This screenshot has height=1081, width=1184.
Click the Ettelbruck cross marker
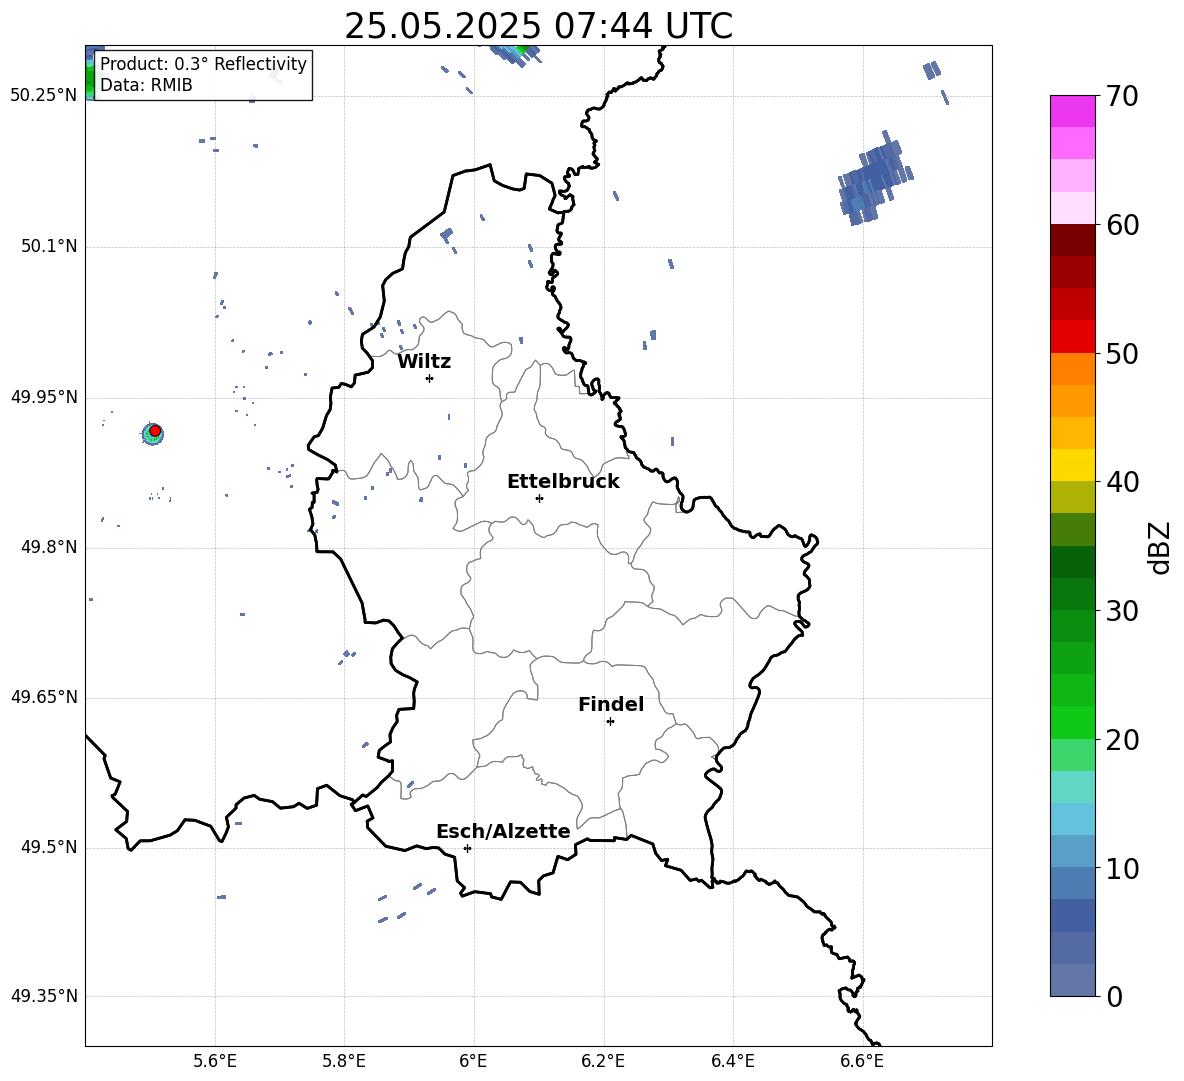coord(539,498)
